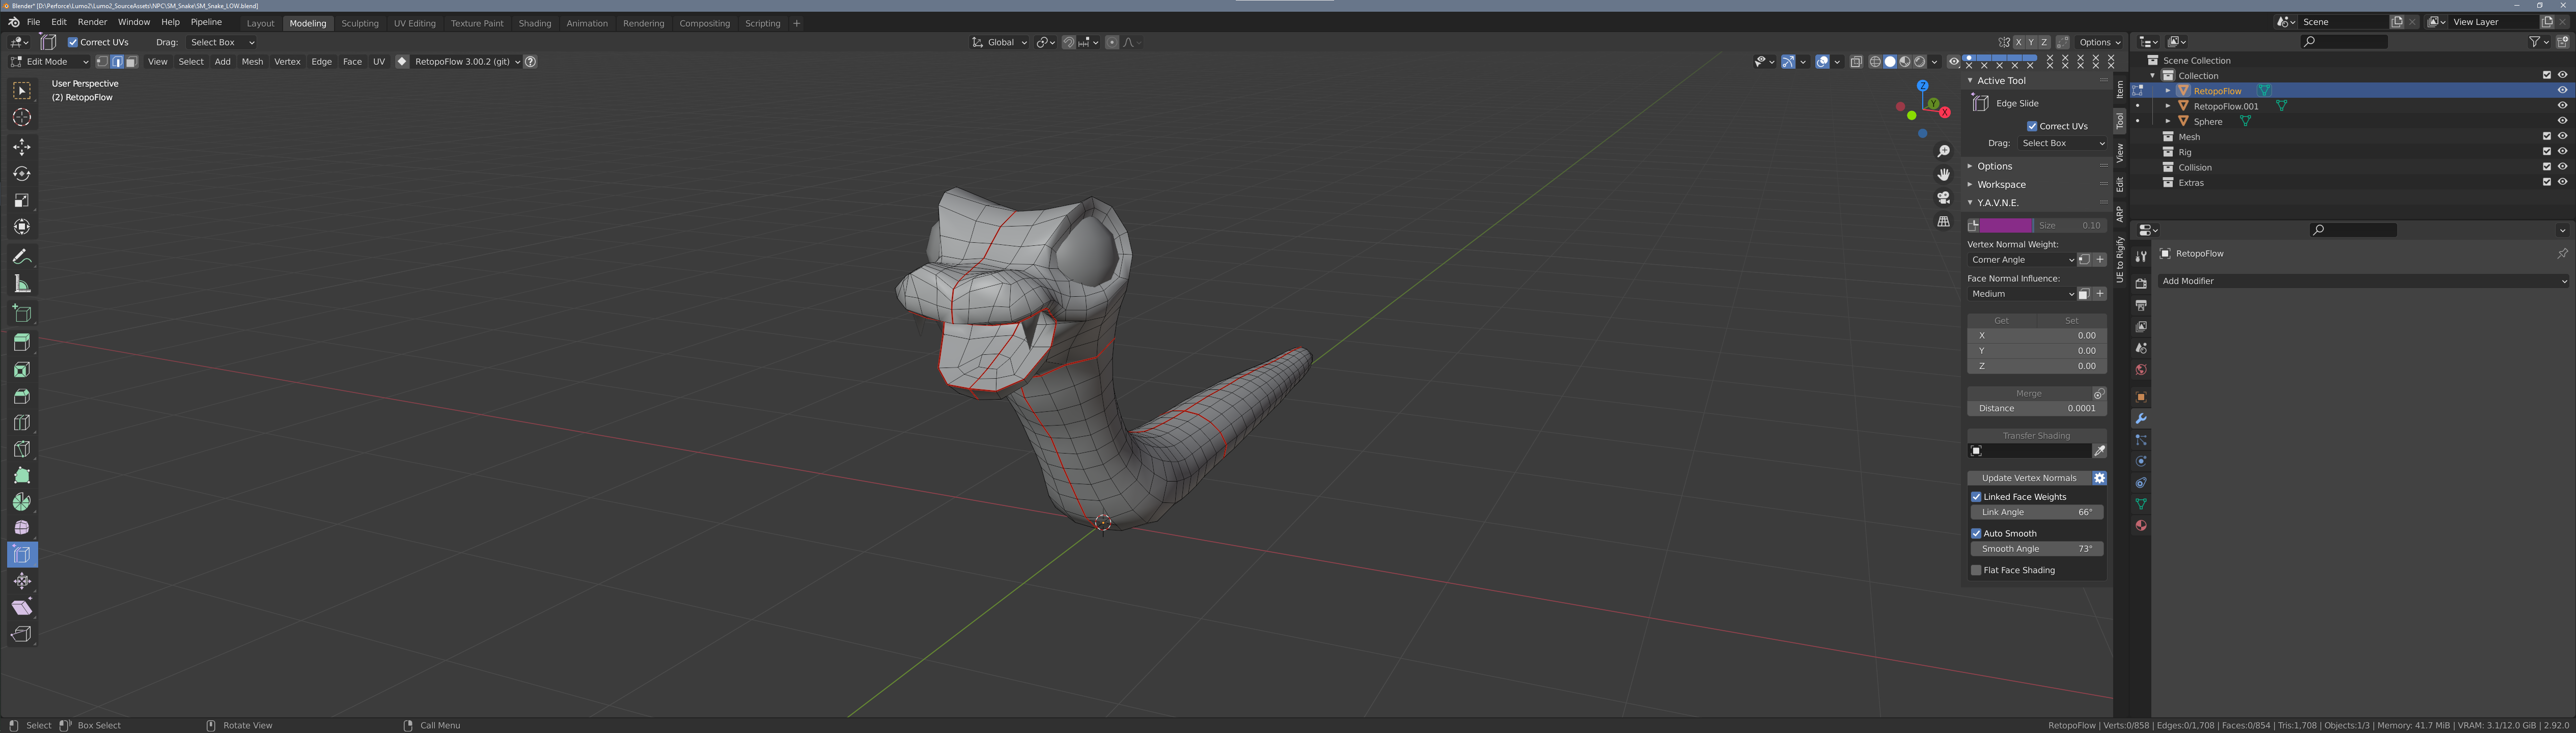Open the Mesh menu in viewport header
Viewport: 2576px width, 733px height.
tap(252, 62)
